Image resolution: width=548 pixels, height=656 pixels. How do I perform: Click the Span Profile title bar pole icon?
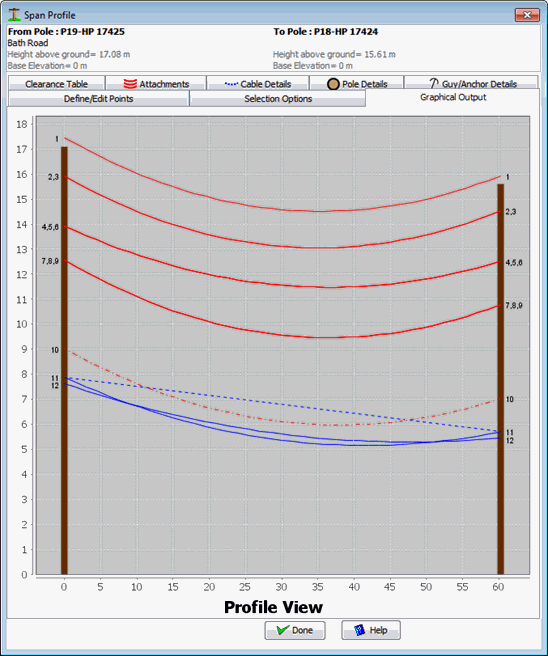click(14, 15)
